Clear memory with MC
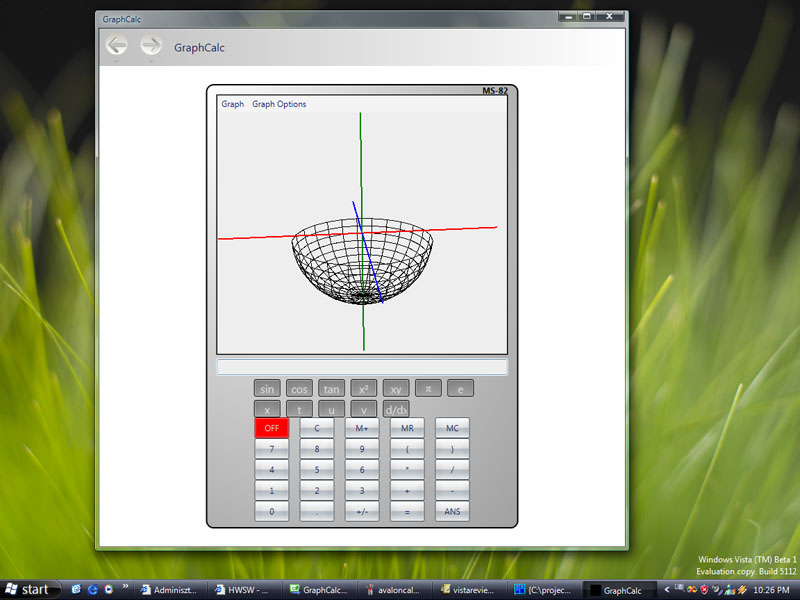Image resolution: width=800 pixels, height=600 pixels. point(452,428)
